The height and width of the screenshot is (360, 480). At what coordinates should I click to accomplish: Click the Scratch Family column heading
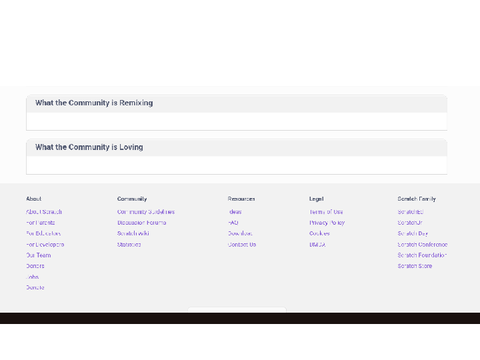pyautogui.click(x=417, y=199)
